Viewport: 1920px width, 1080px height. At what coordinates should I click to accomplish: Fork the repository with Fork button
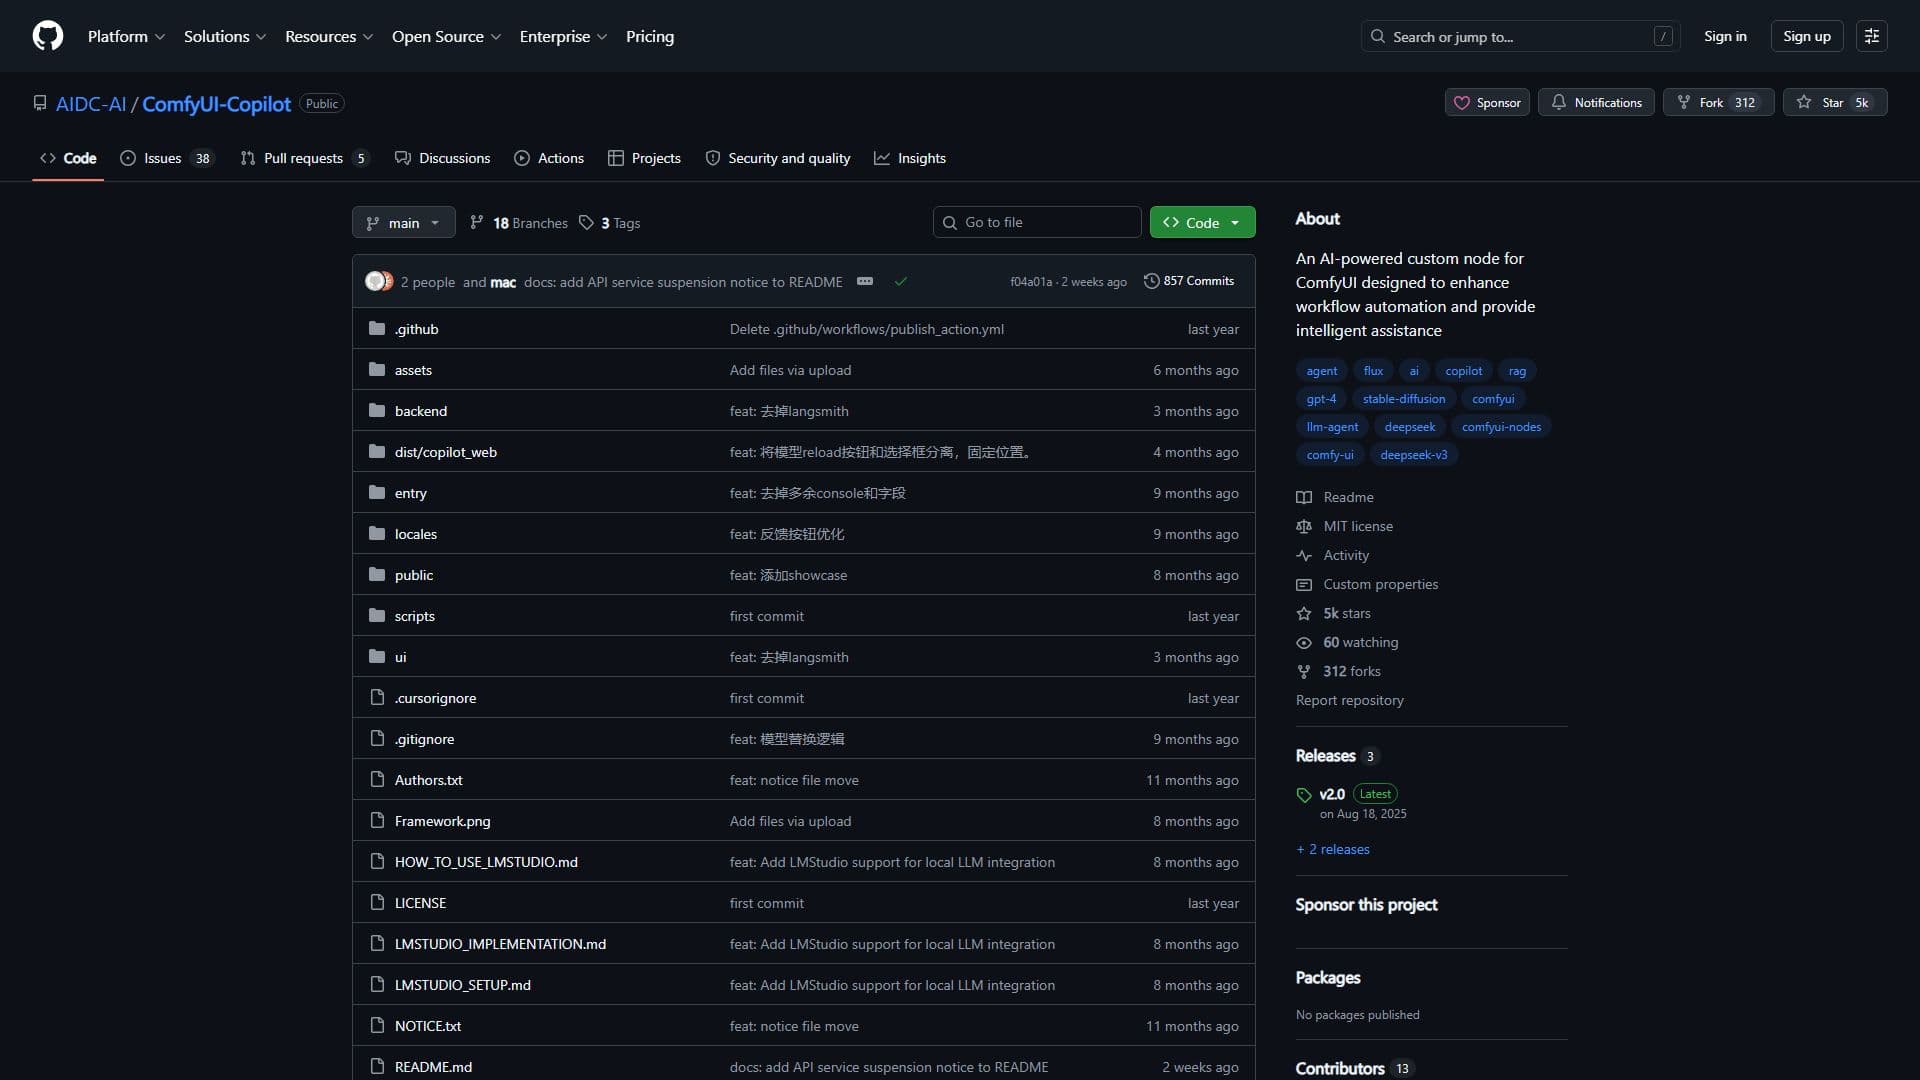click(x=1718, y=102)
